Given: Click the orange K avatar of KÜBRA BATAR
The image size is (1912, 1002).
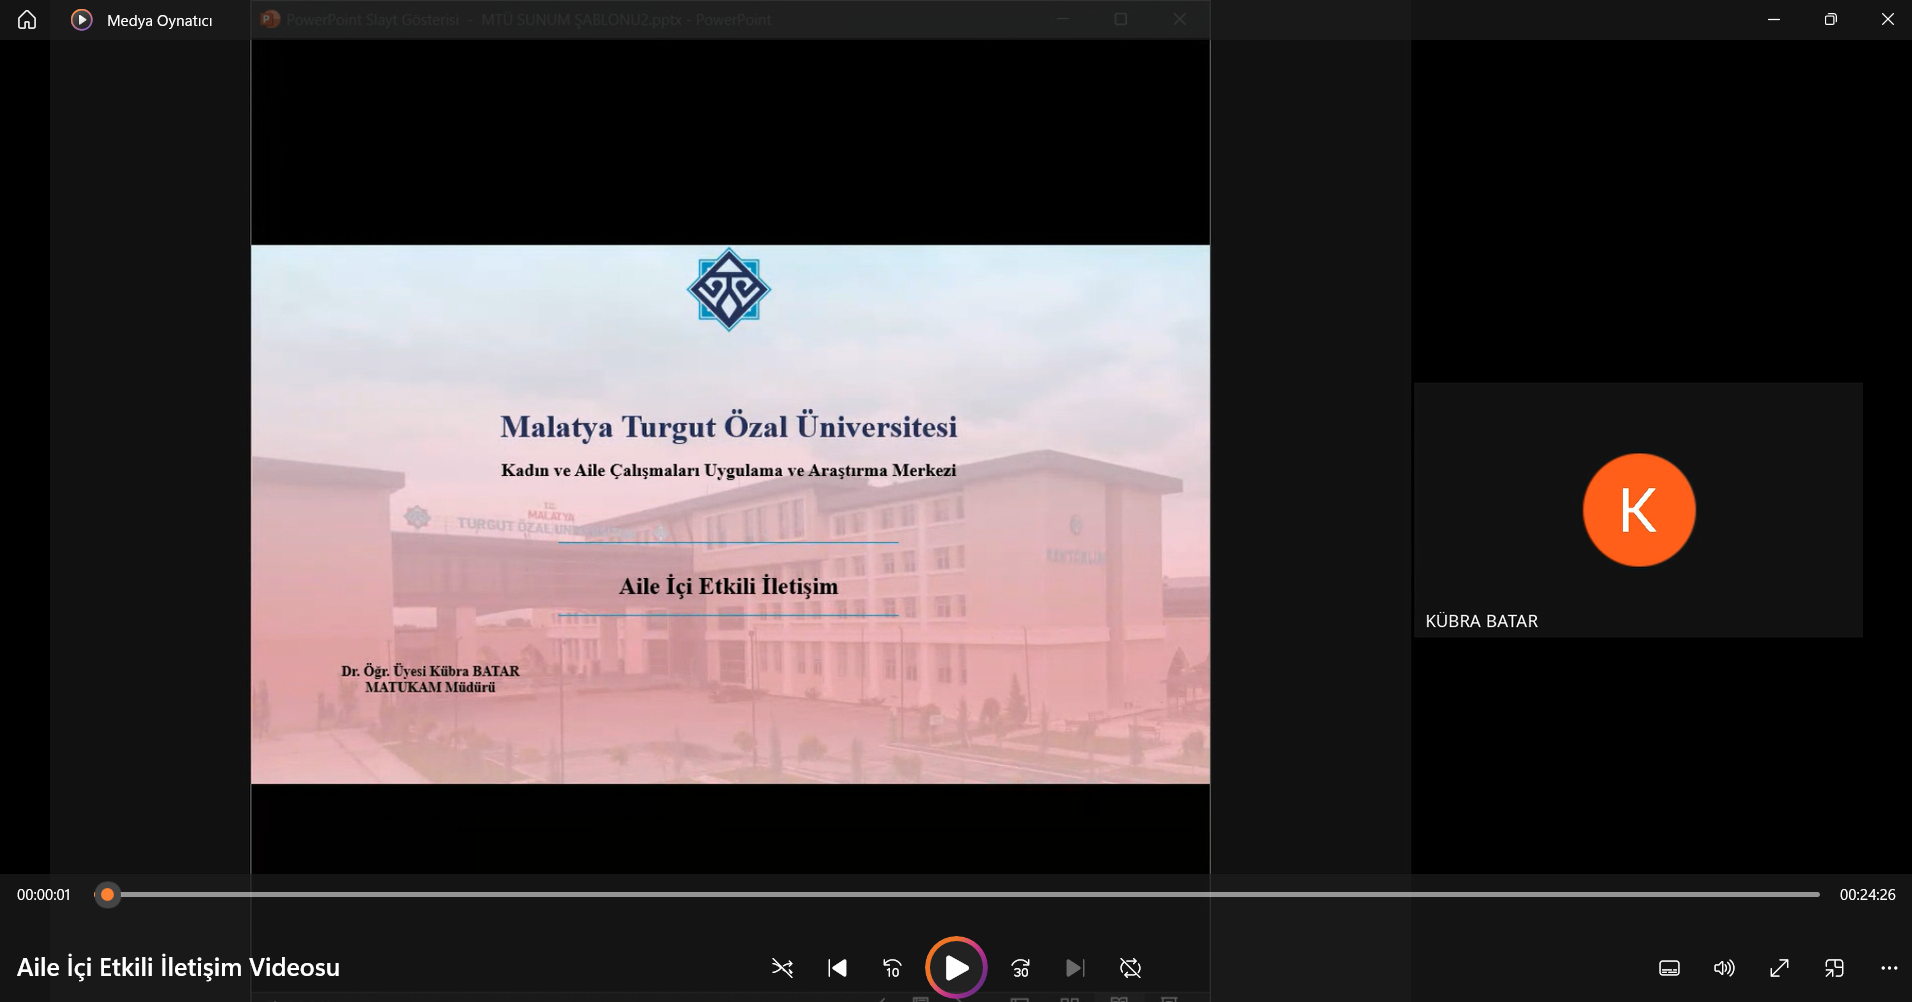Looking at the screenshot, I should point(1638,510).
